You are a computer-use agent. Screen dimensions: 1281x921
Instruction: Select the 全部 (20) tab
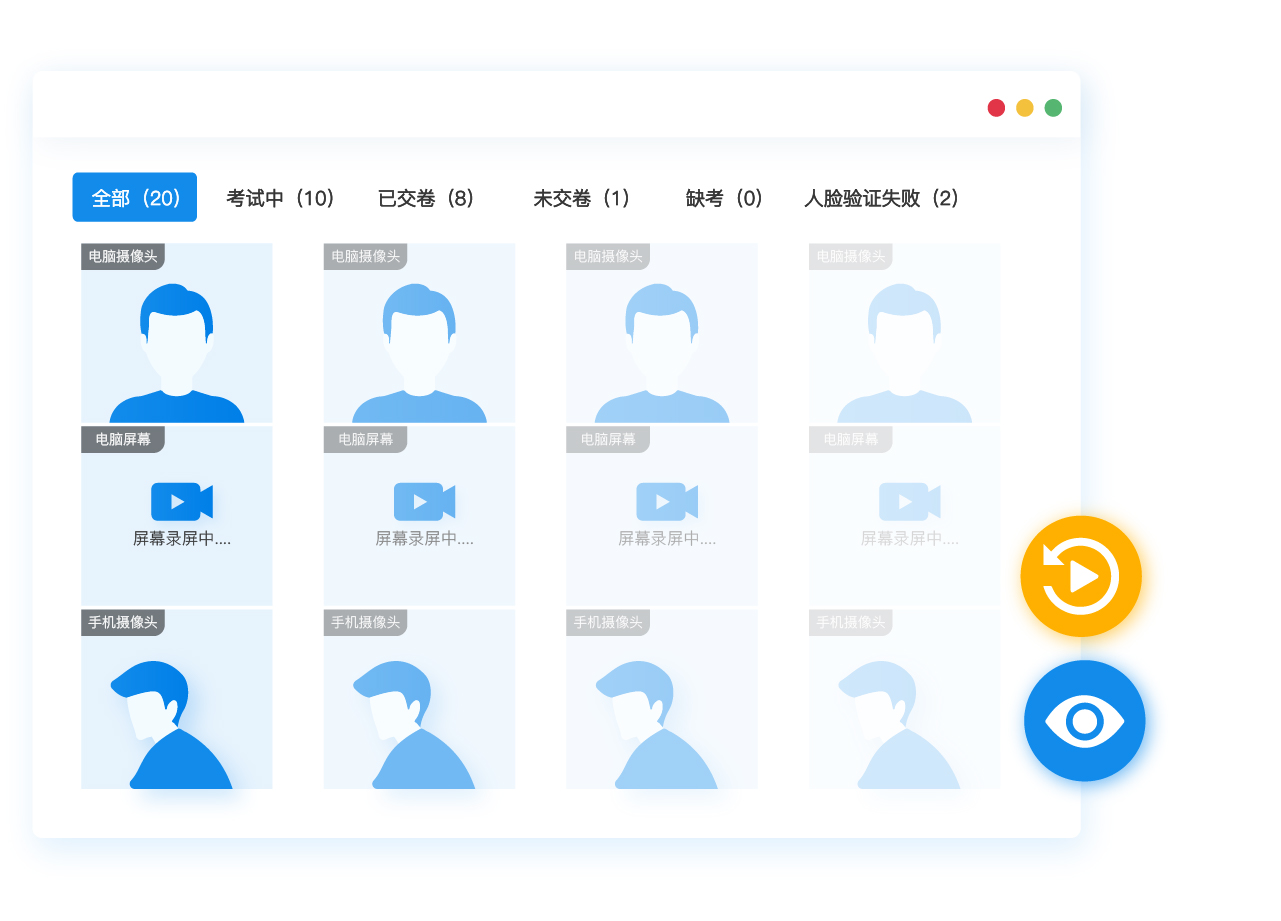click(135, 198)
